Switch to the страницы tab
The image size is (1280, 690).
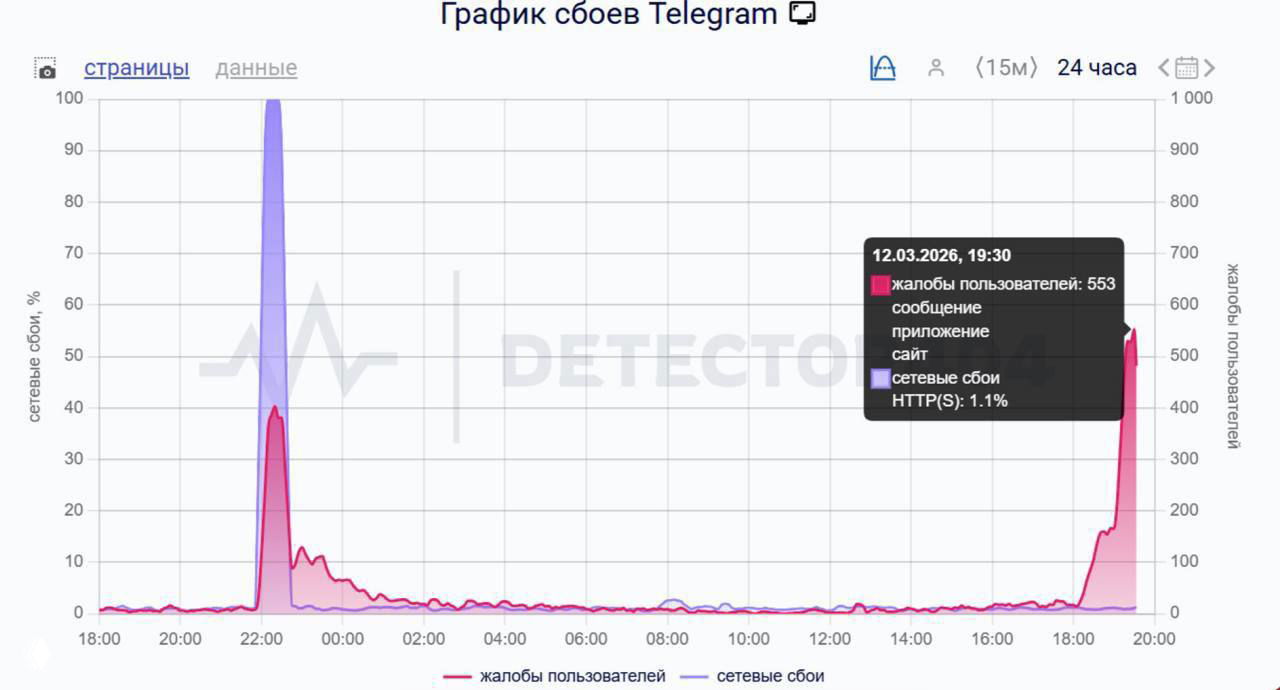[x=135, y=68]
